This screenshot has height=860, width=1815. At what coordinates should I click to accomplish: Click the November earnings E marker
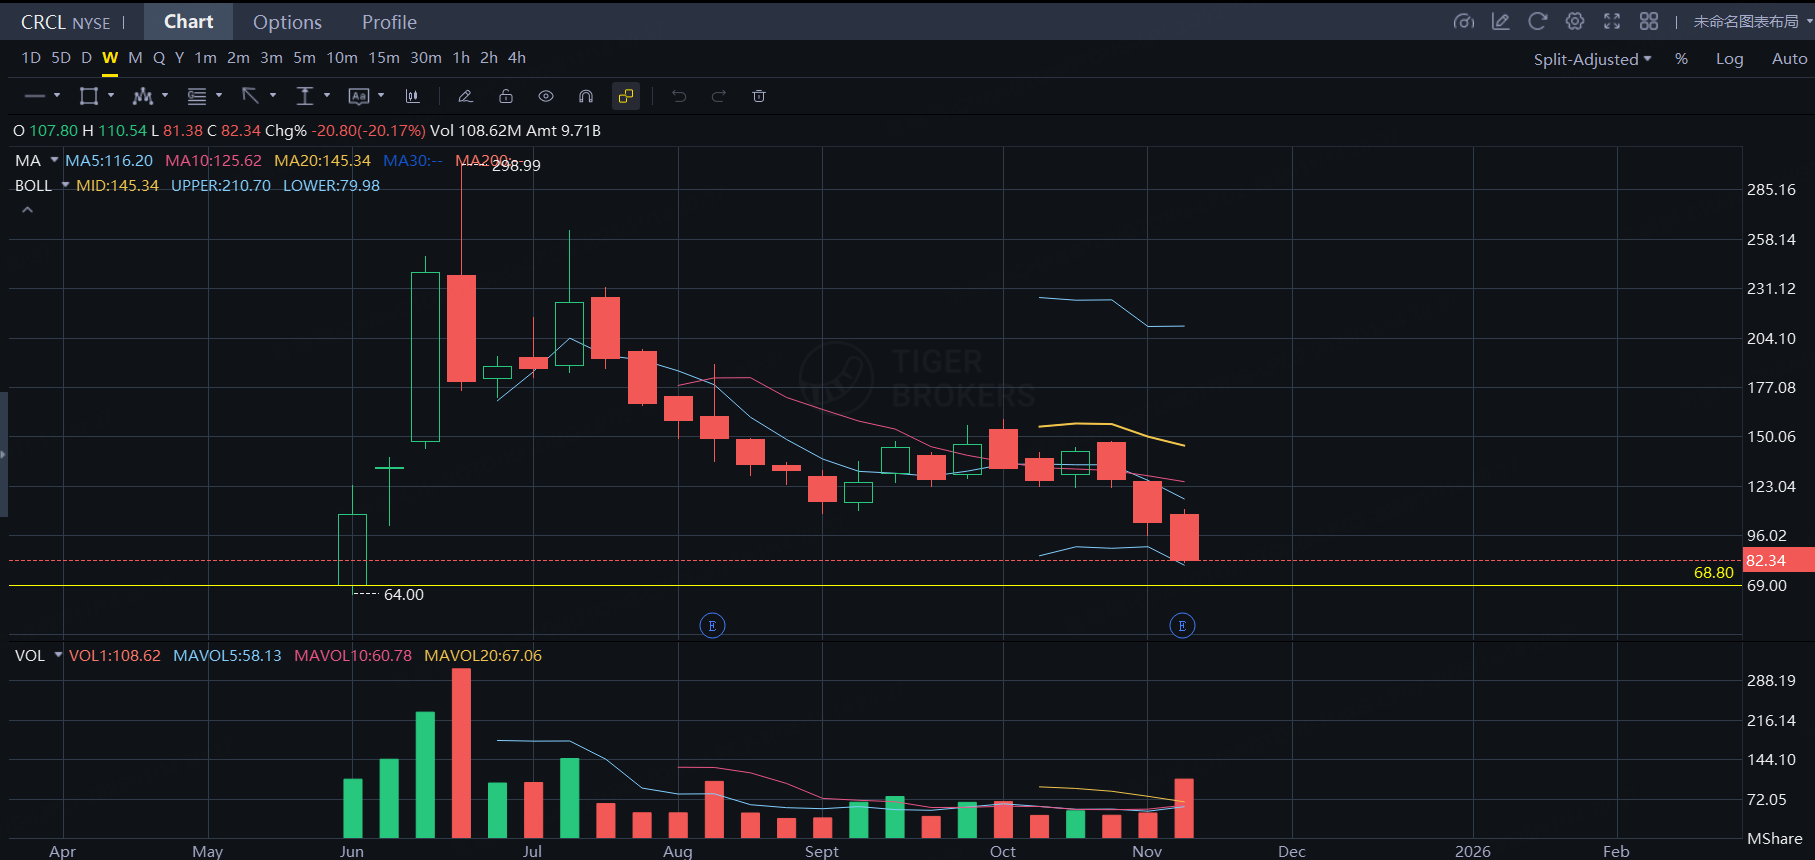1182,626
